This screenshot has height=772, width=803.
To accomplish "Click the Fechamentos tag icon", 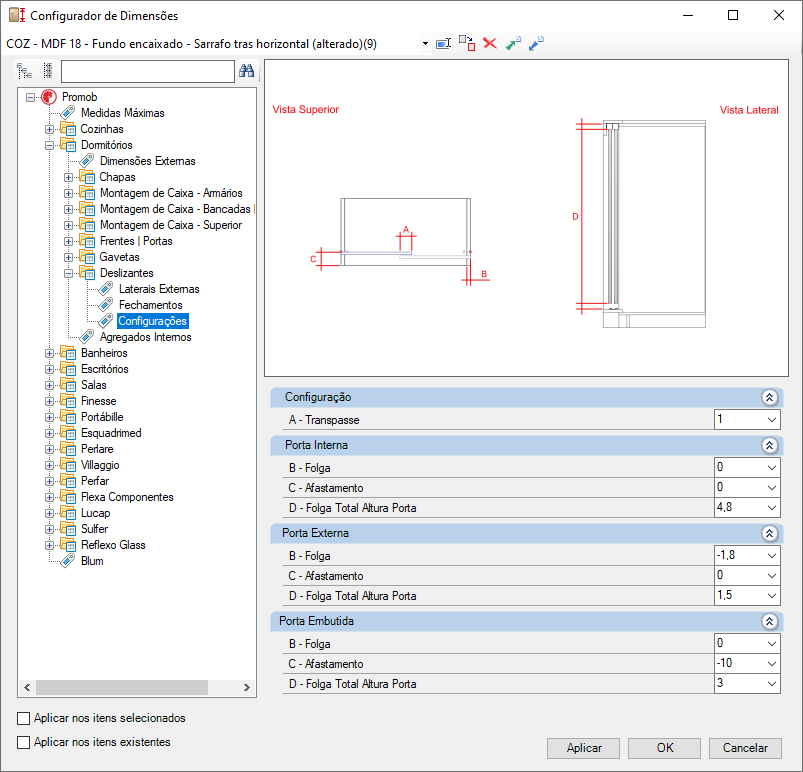I will coord(105,305).
